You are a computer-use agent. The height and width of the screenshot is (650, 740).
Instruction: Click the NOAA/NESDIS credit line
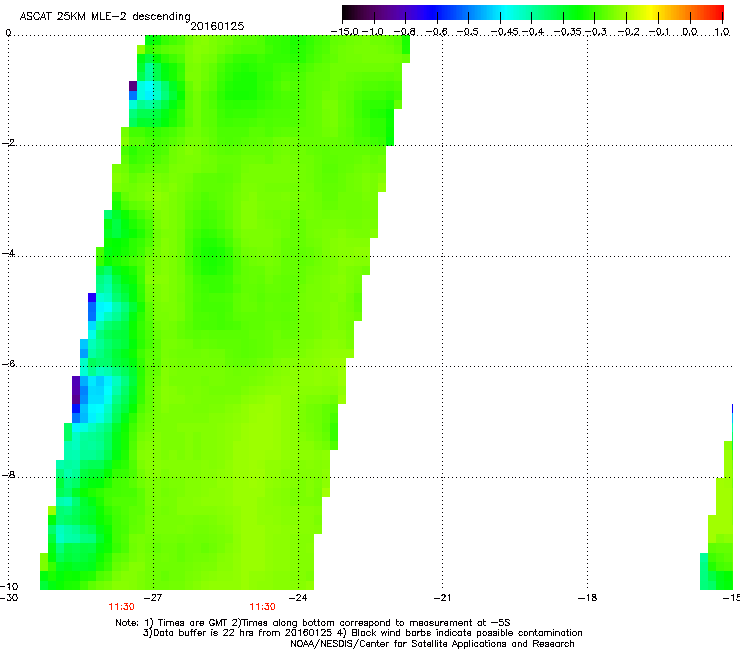coord(432,644)
